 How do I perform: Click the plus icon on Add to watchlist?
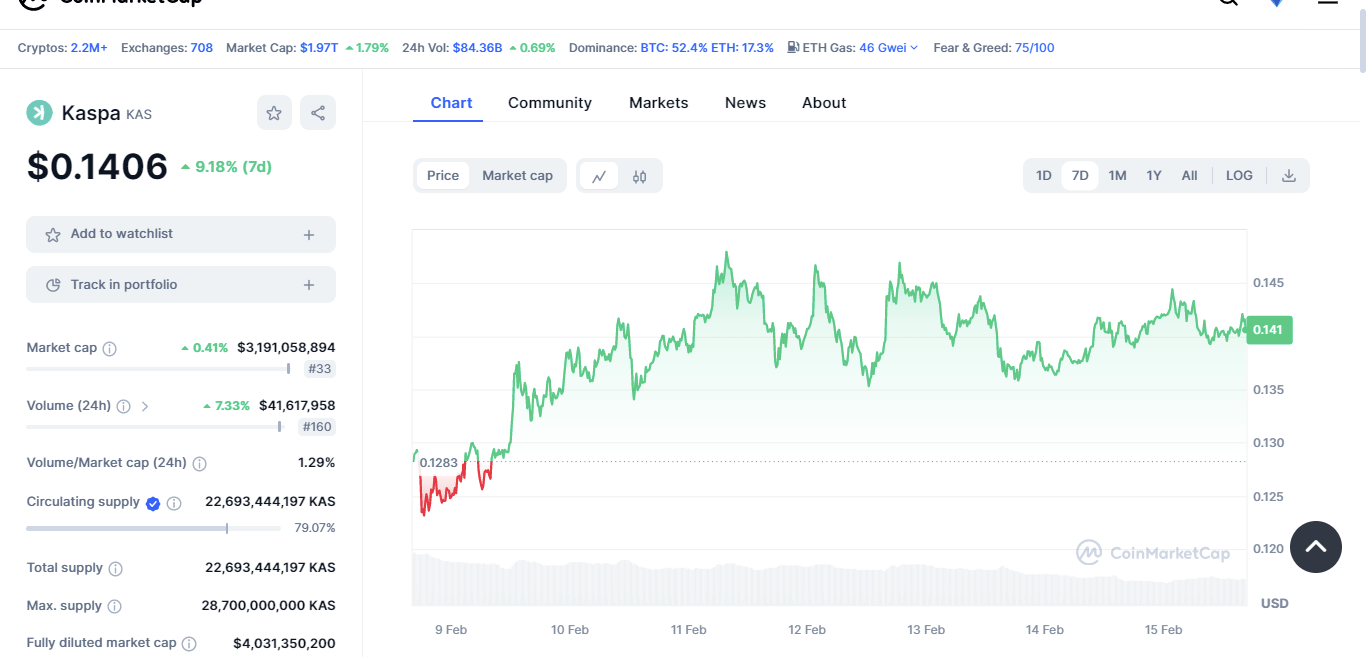(x=309, y=235)
